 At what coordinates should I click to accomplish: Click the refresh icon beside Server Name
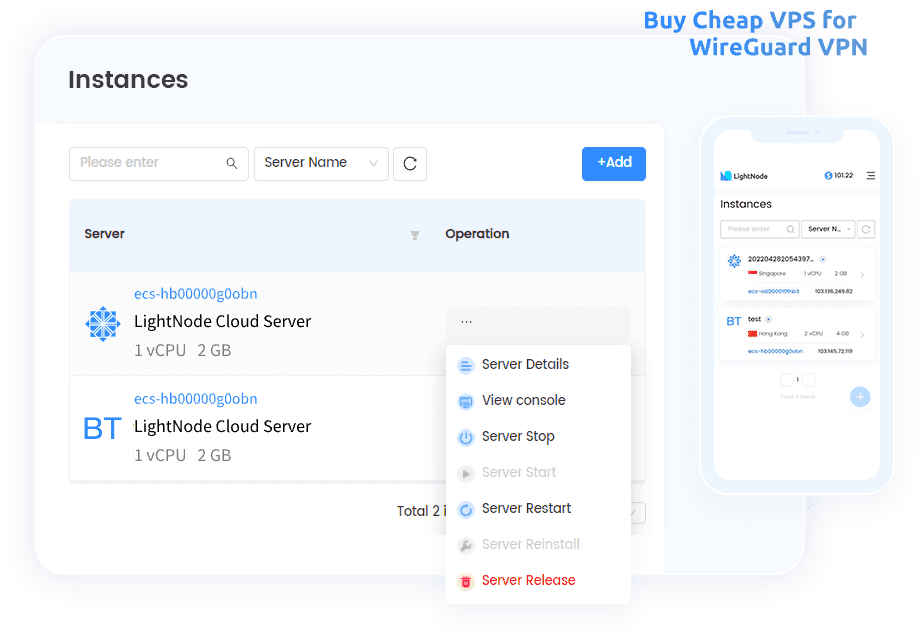[410, 164]
